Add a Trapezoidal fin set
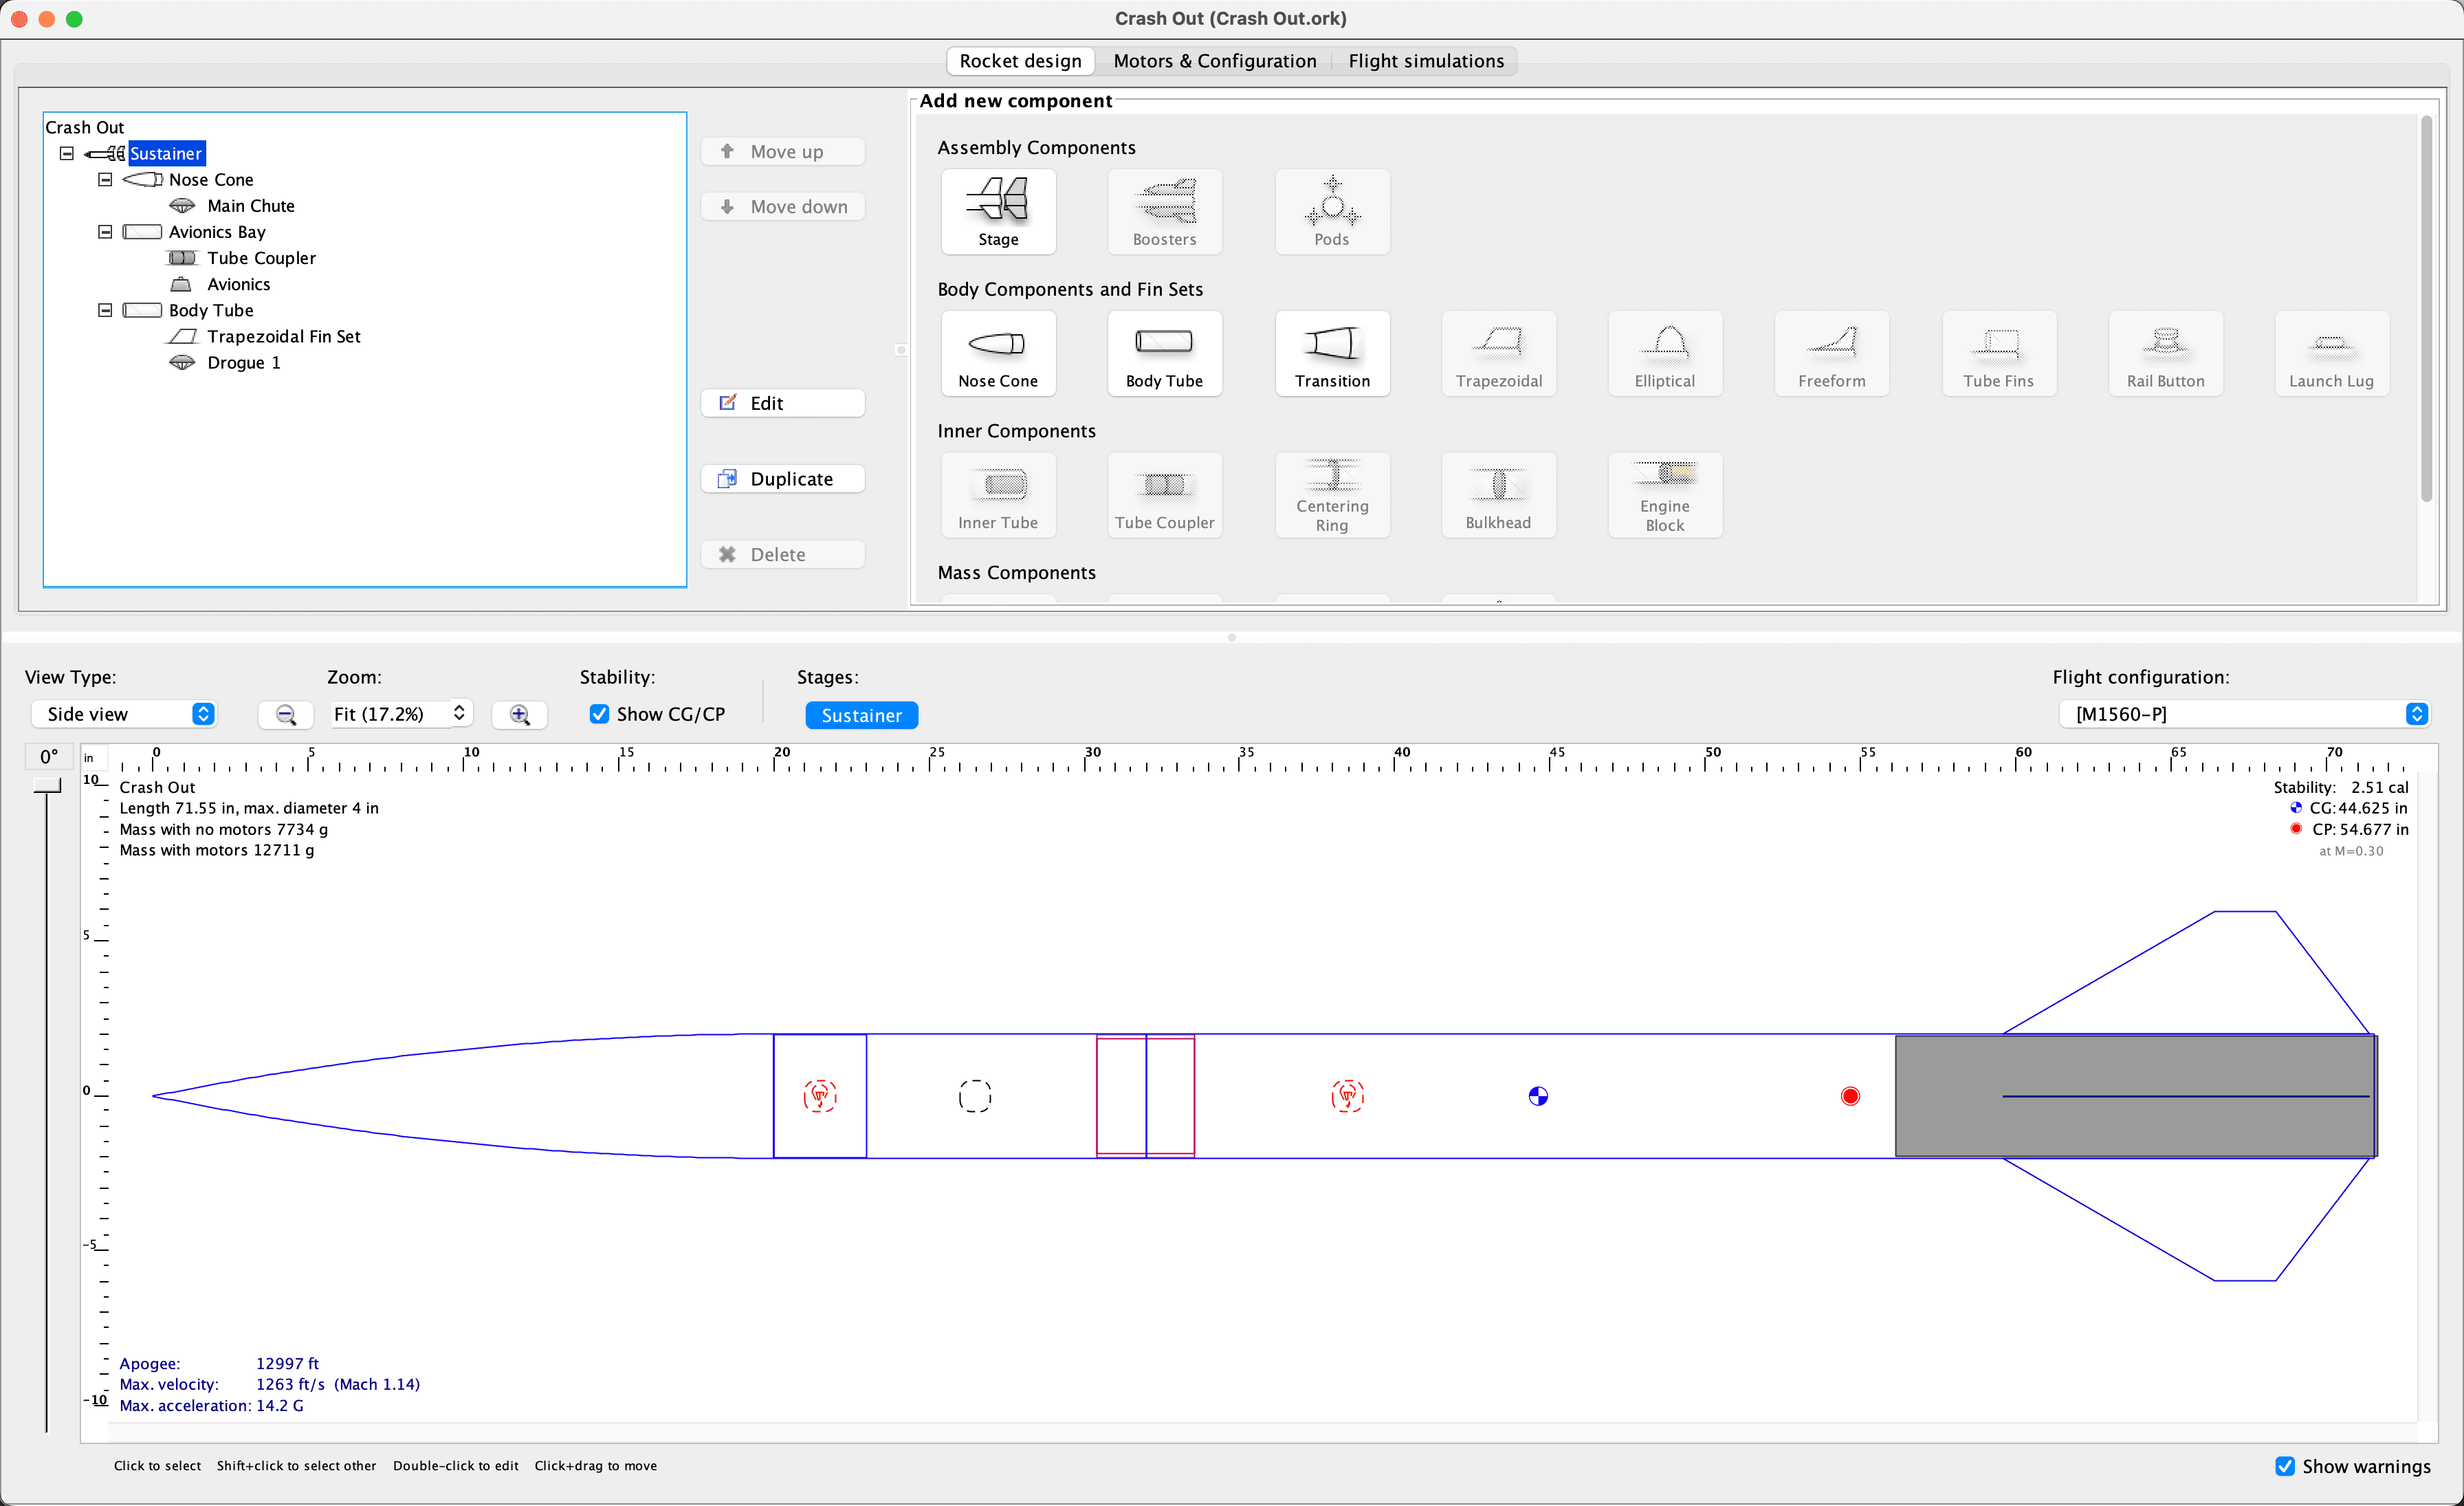 click(x=1498, y=353)
